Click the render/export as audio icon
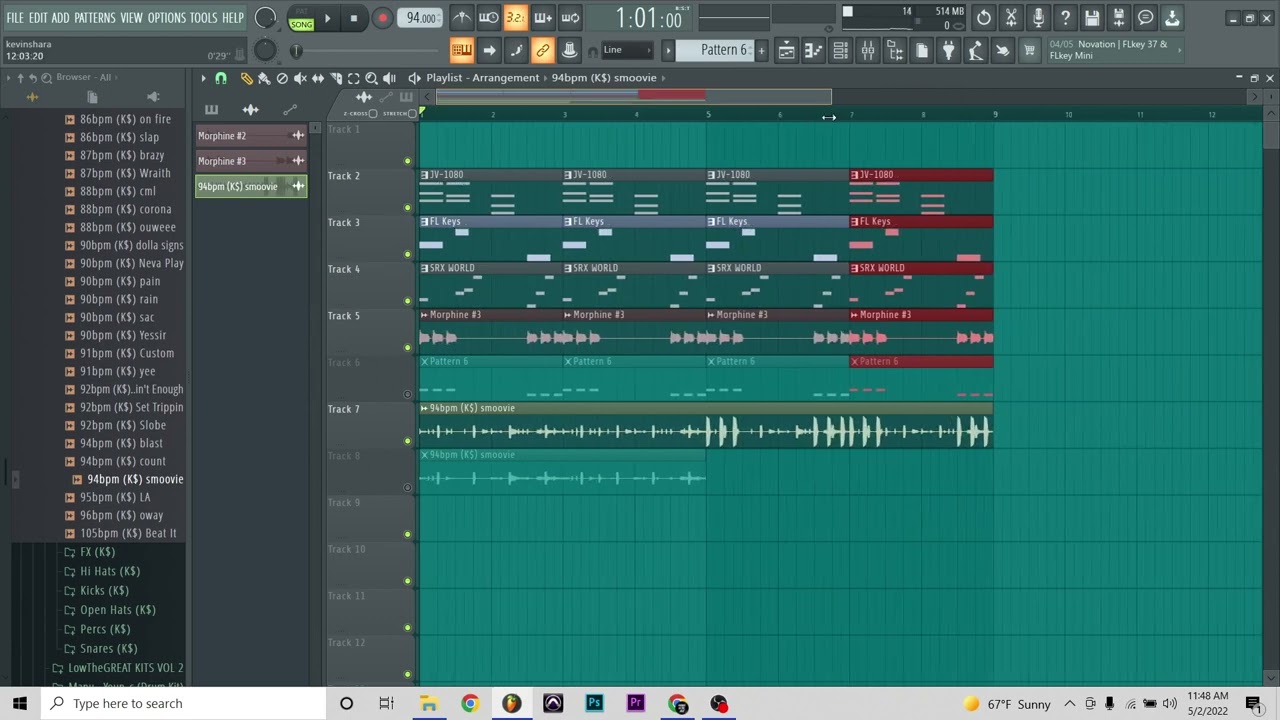Image resolution: width=1280 pixels, height=720 pixels. [1119, 17]
